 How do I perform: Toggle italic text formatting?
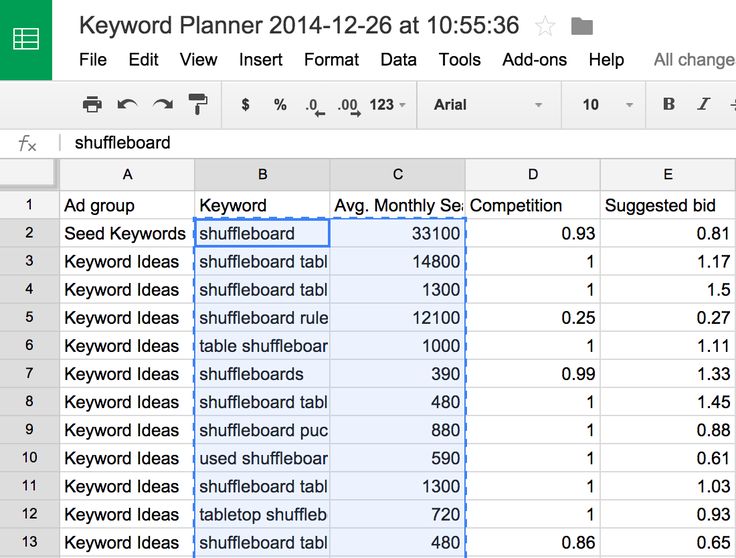pyautogui.click(x=704, y=104)
